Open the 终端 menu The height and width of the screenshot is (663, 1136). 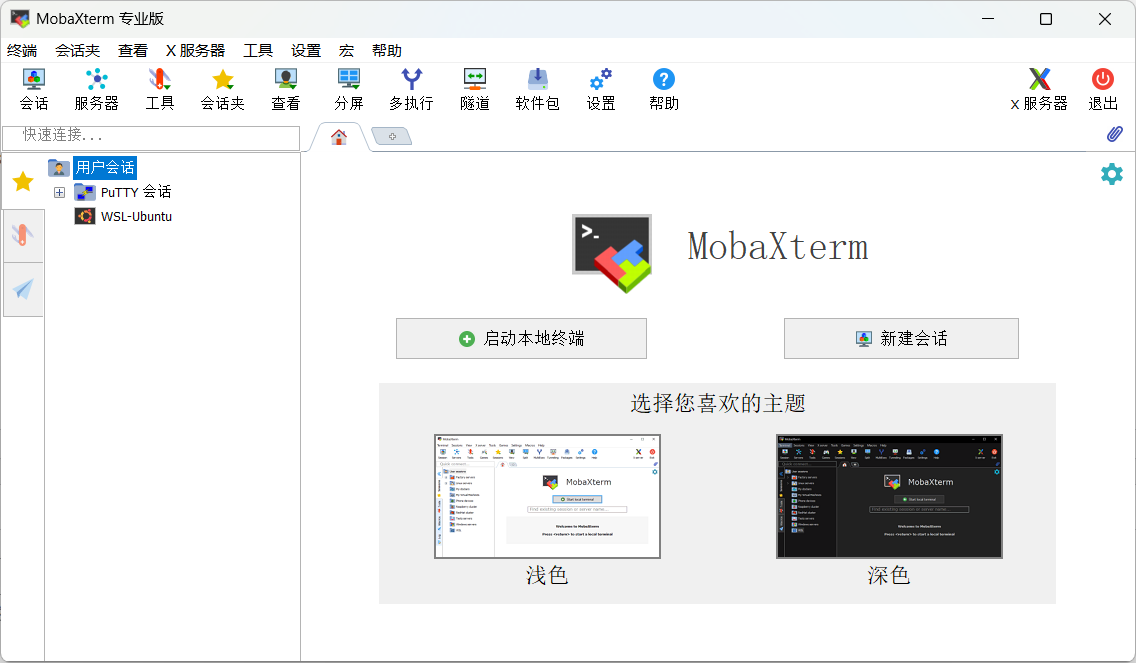coord(22,50)
